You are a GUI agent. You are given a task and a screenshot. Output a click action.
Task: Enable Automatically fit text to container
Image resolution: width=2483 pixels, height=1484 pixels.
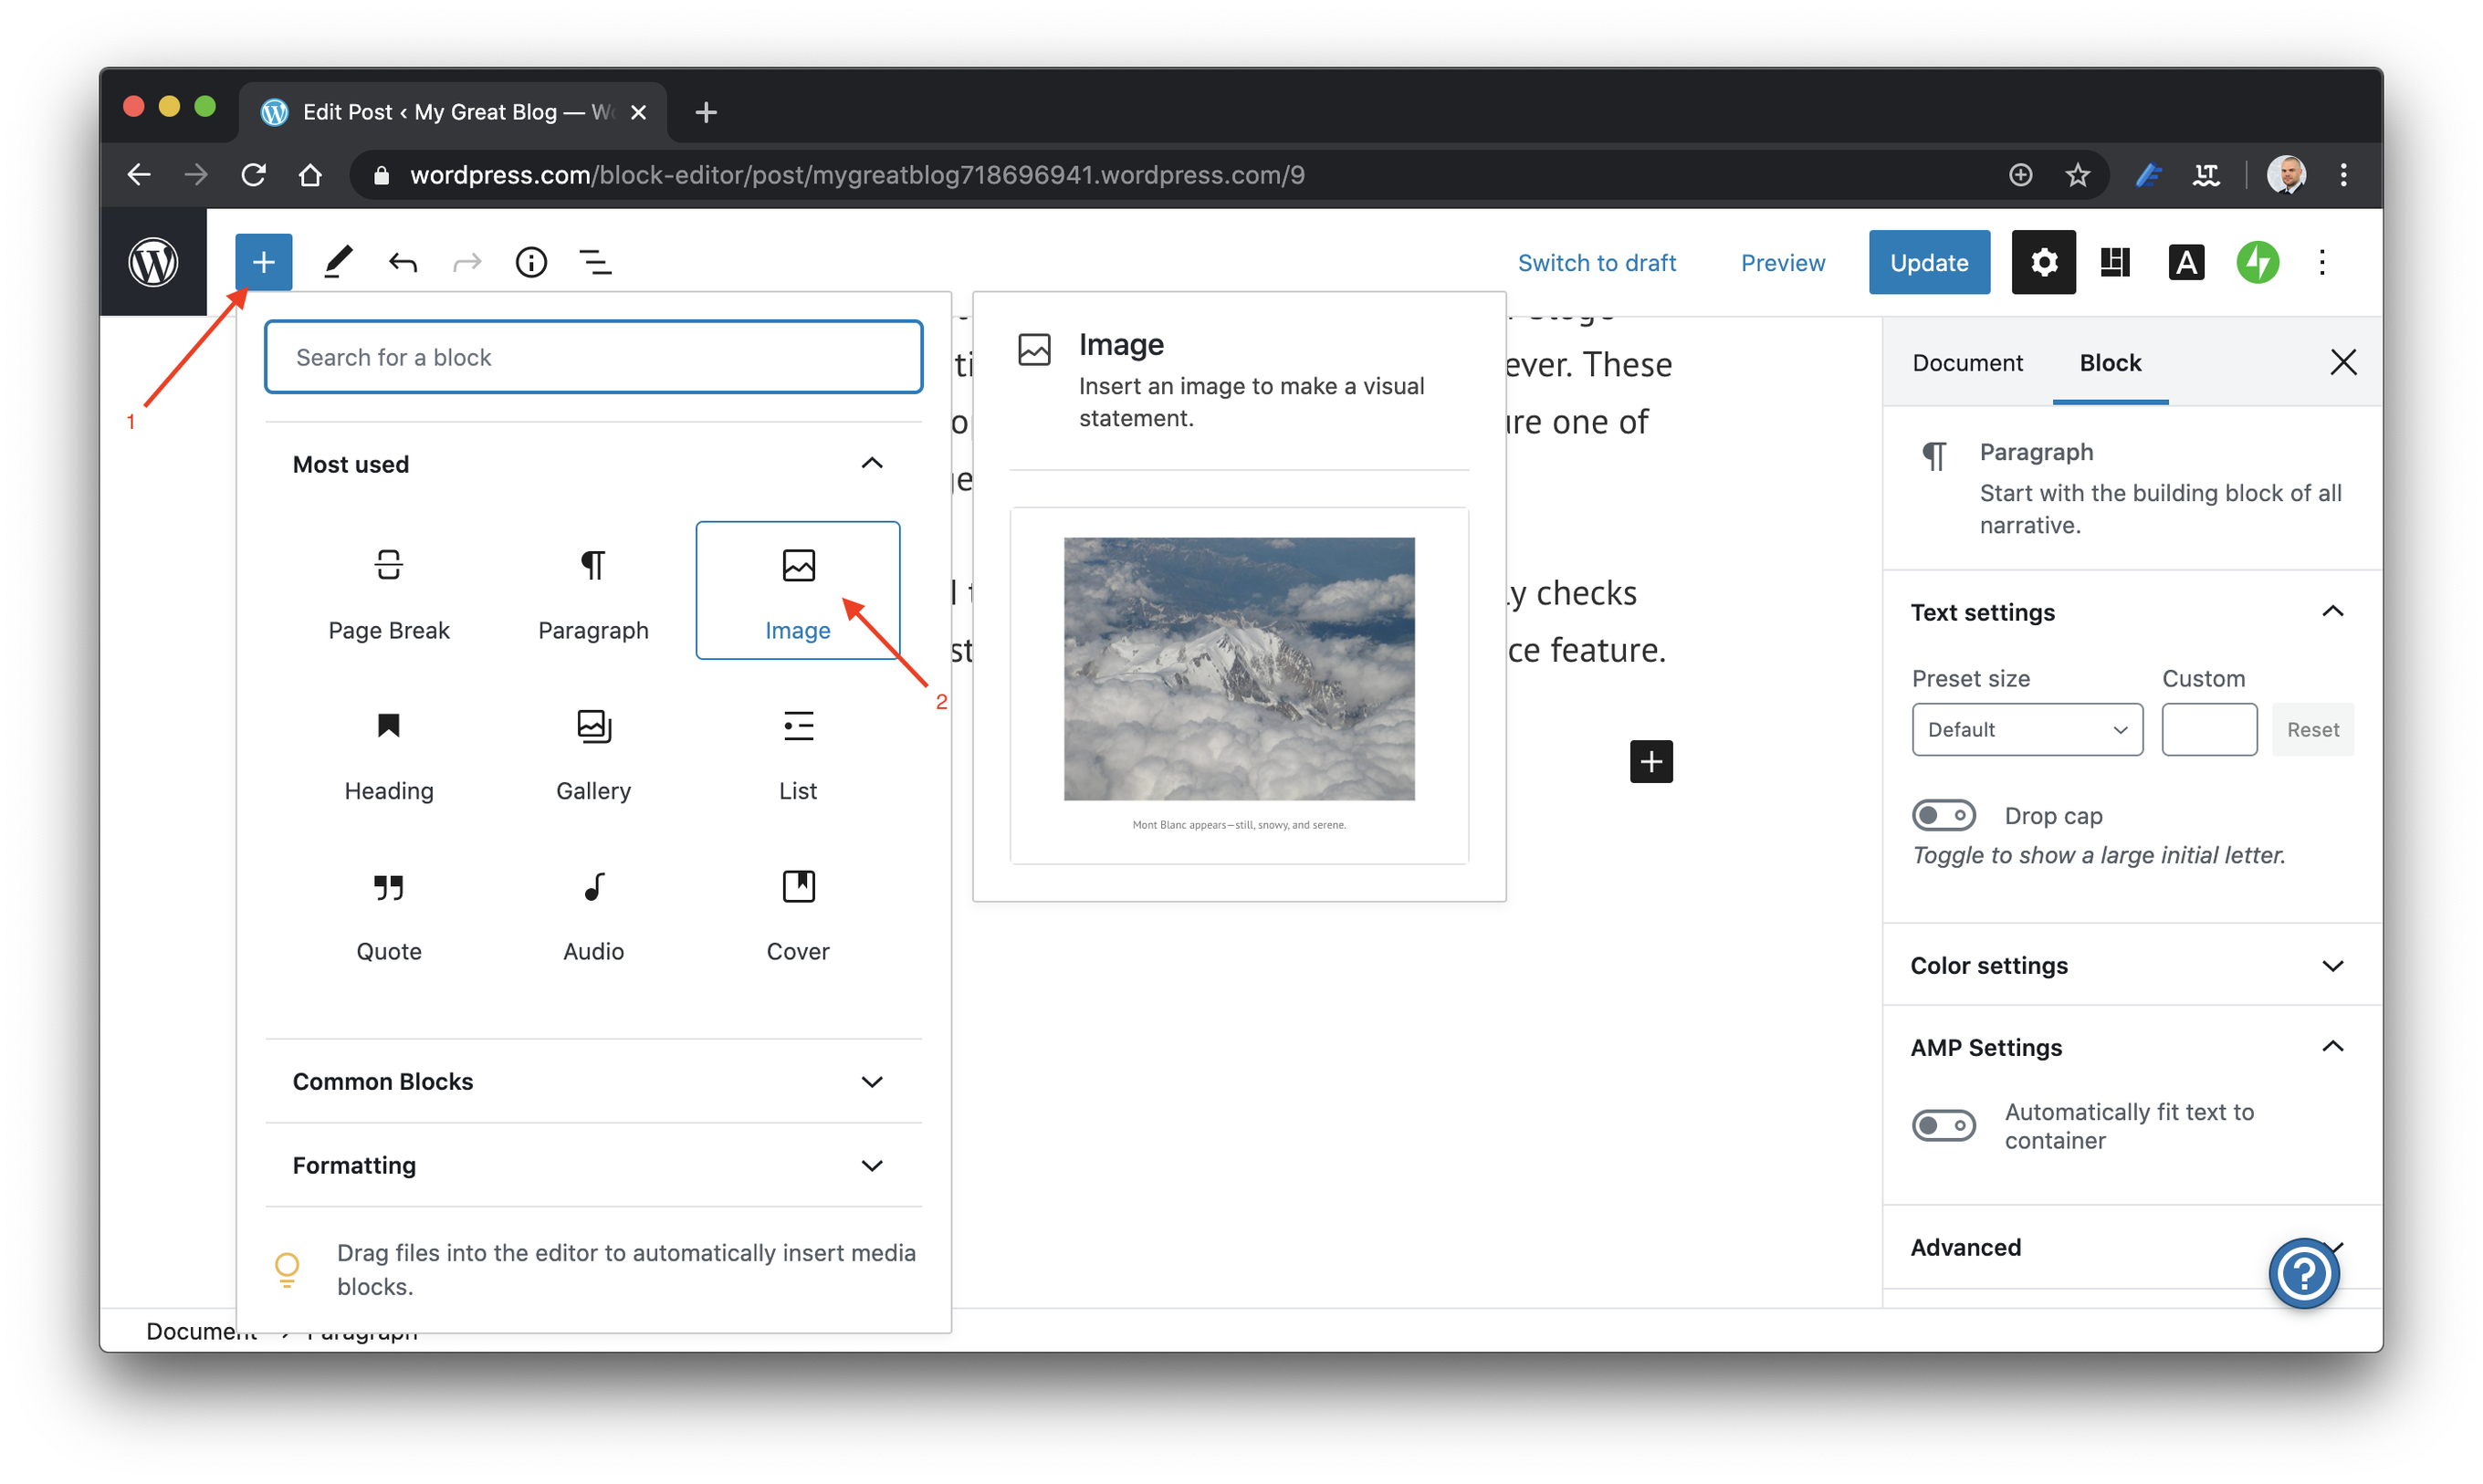[1944, 1125]
